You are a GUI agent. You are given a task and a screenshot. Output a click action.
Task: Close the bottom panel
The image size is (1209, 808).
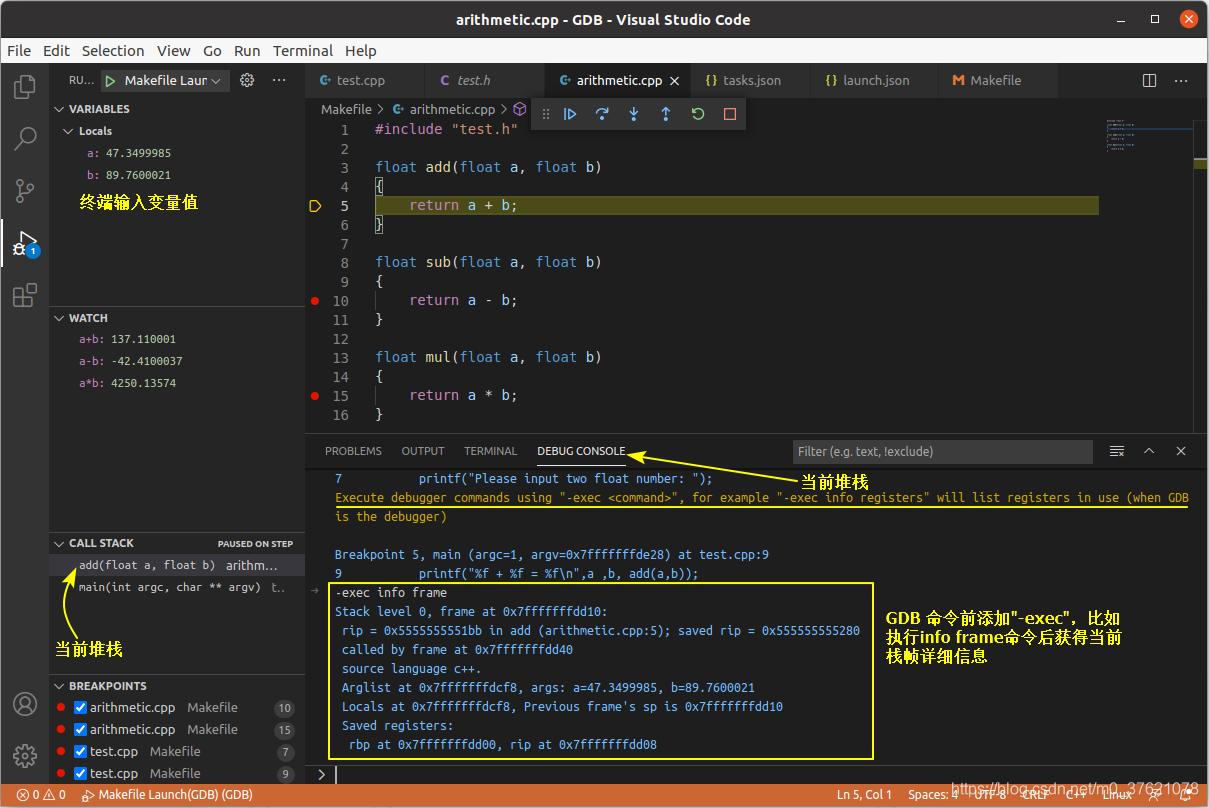click(1181, 451)
